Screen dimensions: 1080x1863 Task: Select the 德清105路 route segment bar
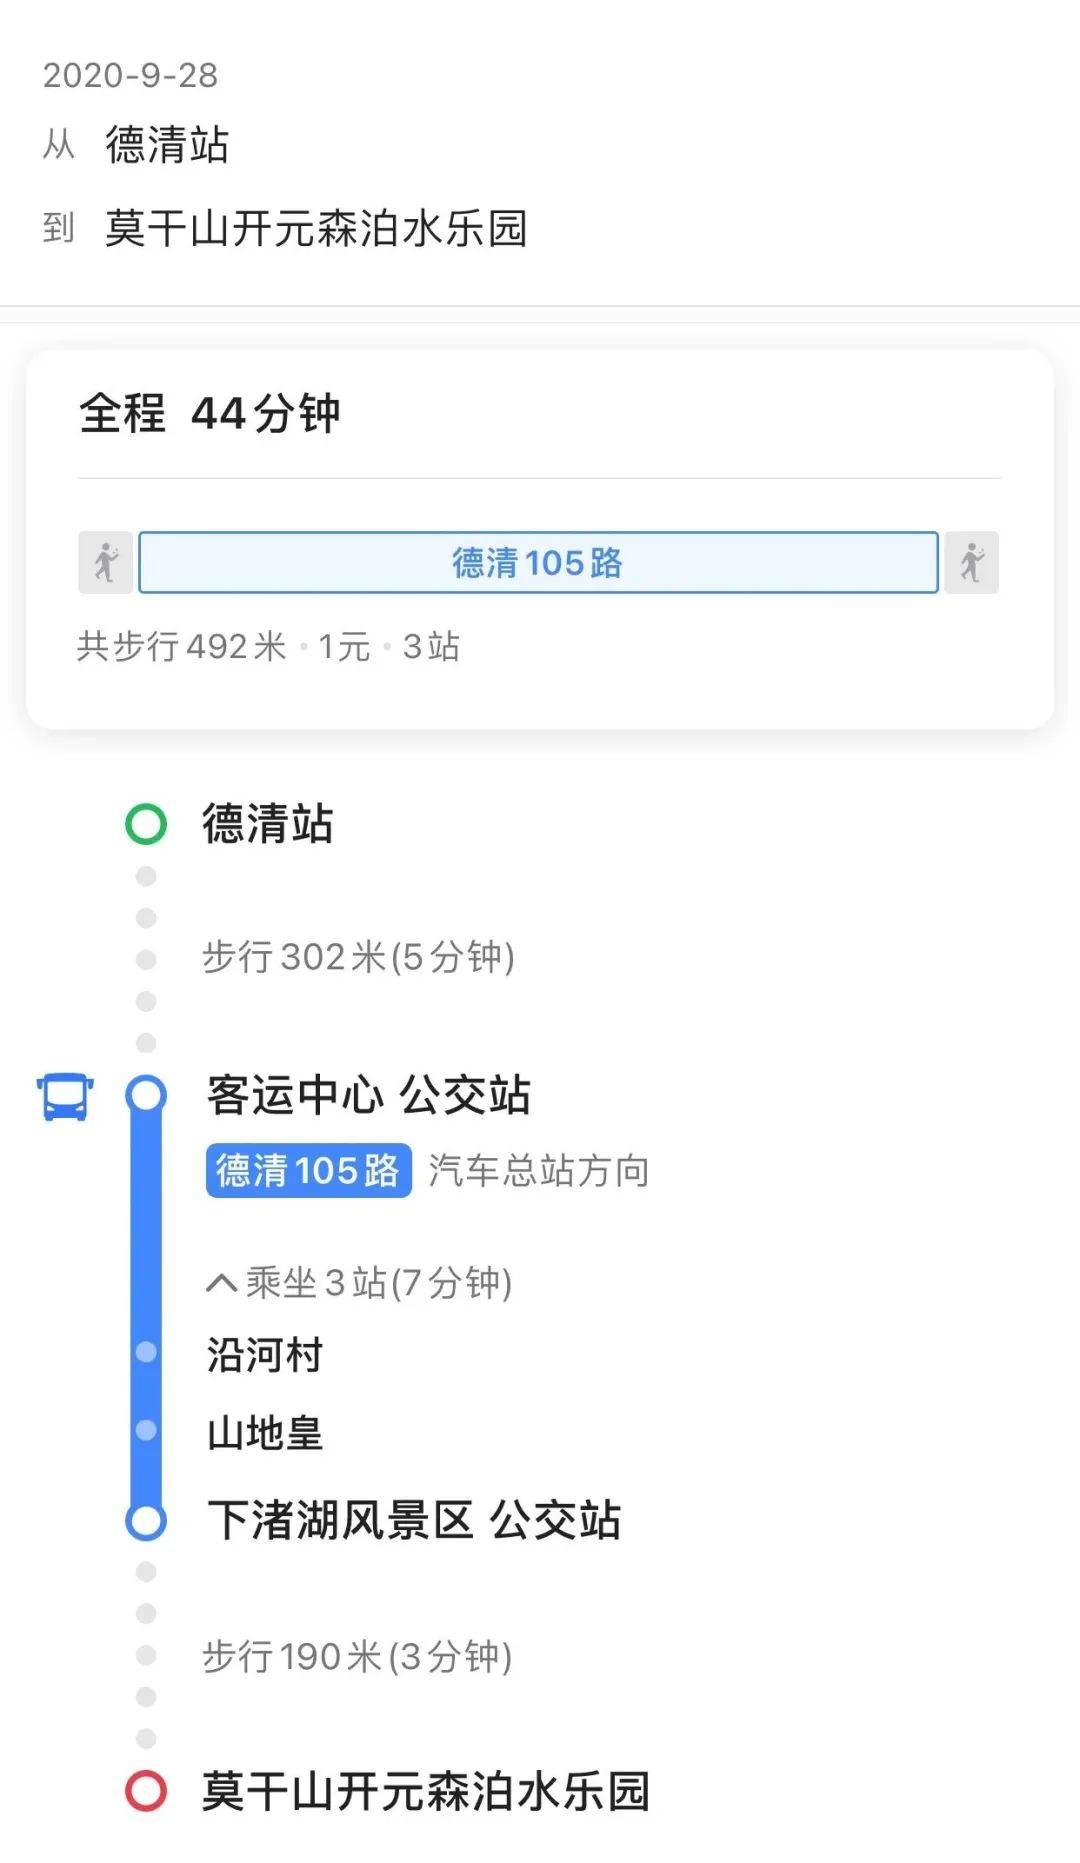pyautogui.click(x=538, y=562)
